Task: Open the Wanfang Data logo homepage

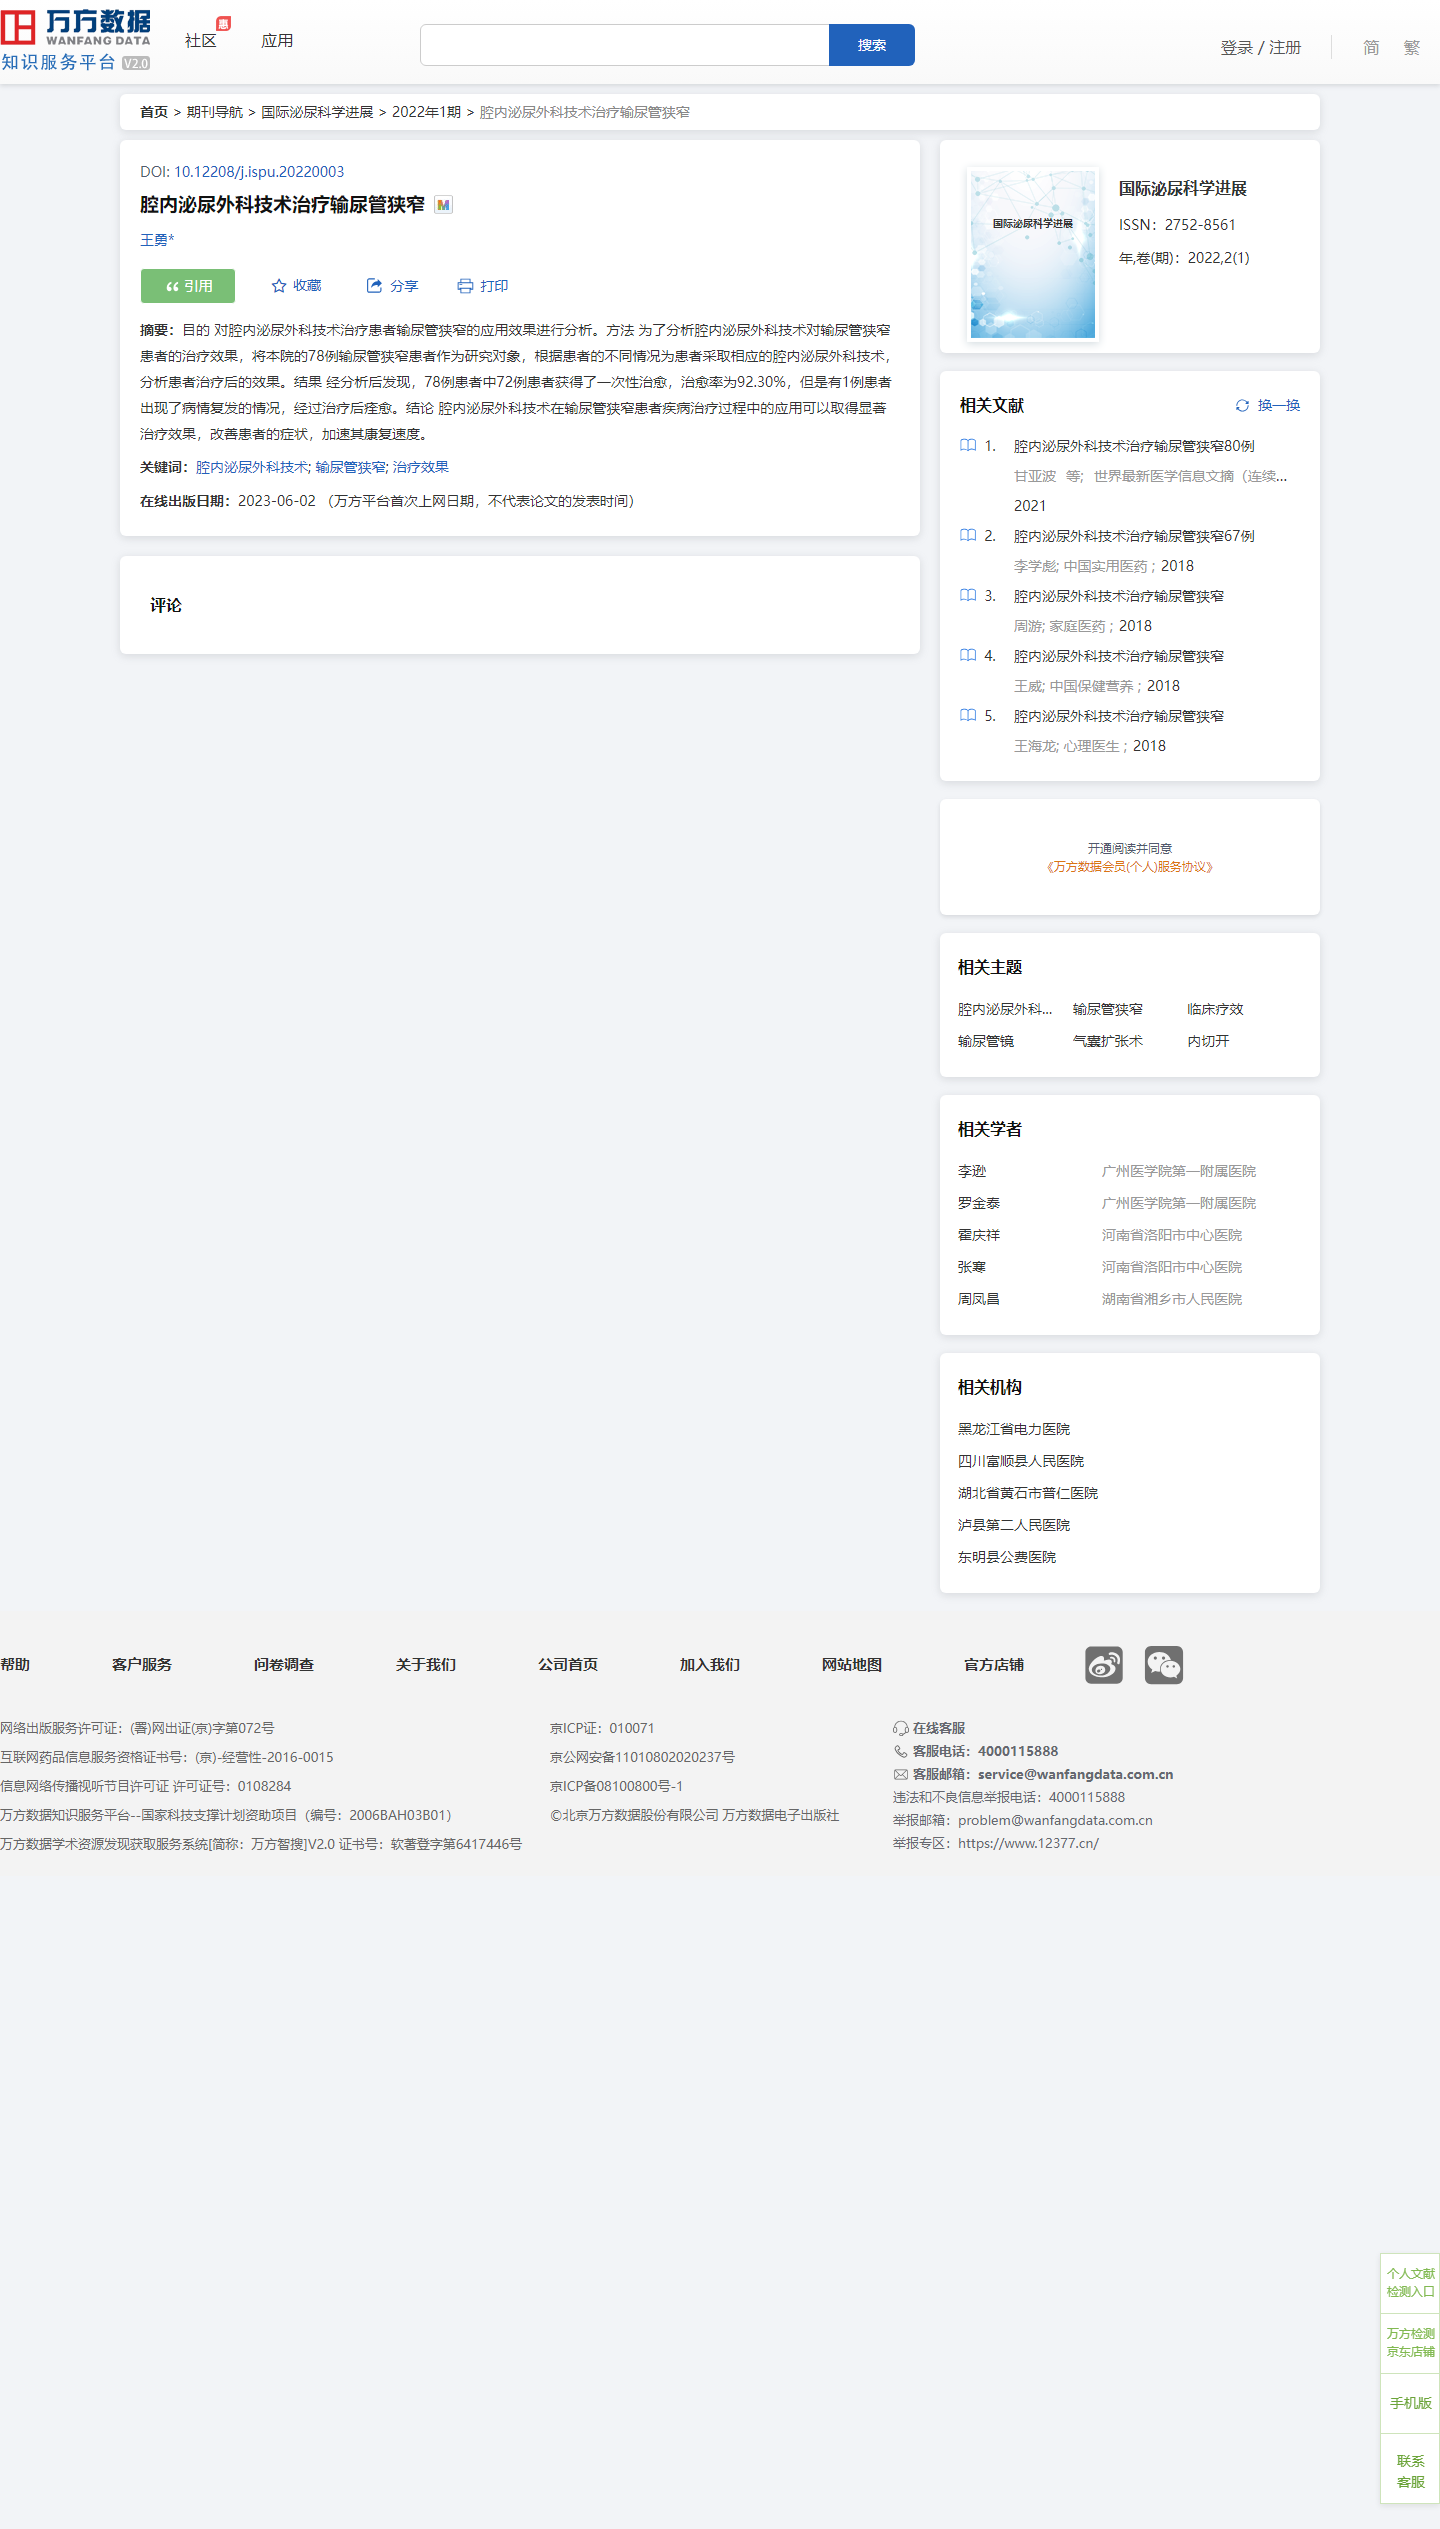Action: pos(76,40)
